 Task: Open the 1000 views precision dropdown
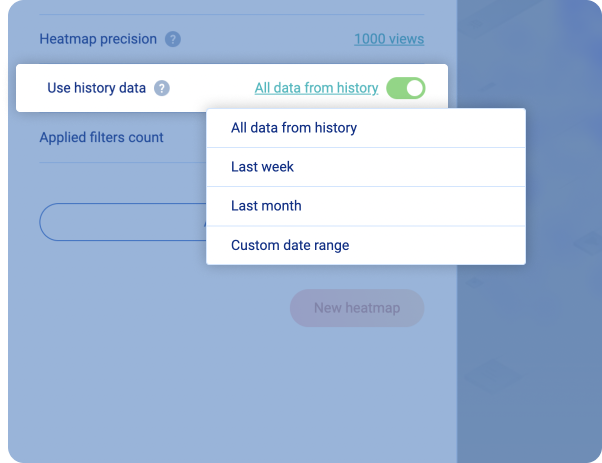click(x=389, y=39)
